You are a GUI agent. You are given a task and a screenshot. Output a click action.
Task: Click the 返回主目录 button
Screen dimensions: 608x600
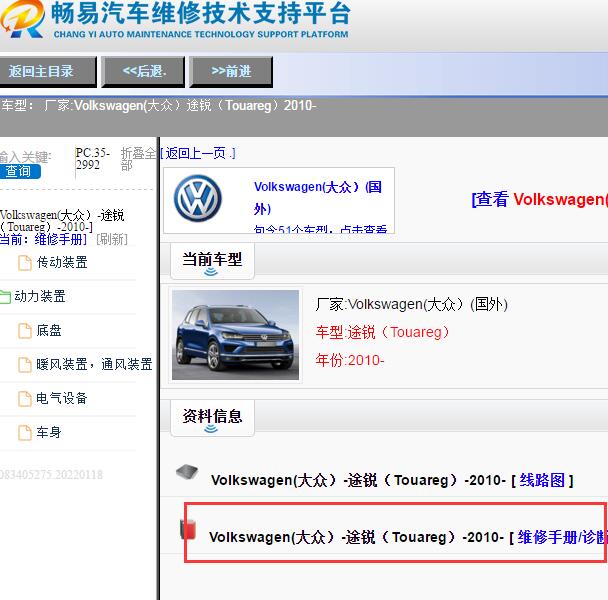pyautogui.click(x=47, y=71)
